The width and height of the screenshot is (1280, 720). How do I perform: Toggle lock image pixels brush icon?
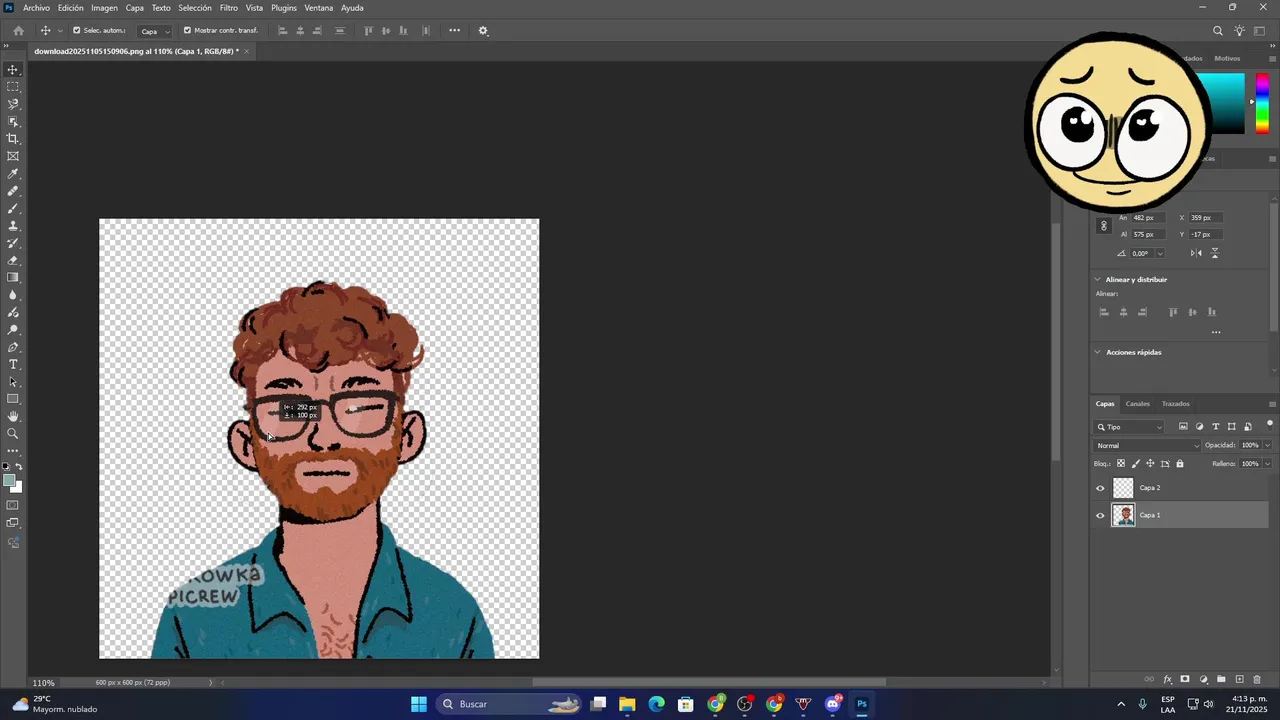(x=1135, y=464)
